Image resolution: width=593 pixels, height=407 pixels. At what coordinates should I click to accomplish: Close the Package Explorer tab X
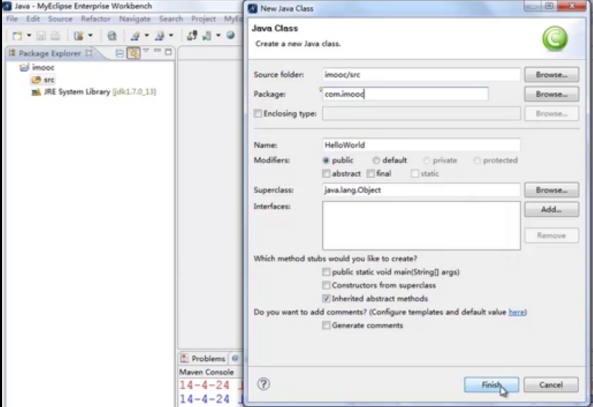(89, 53)
